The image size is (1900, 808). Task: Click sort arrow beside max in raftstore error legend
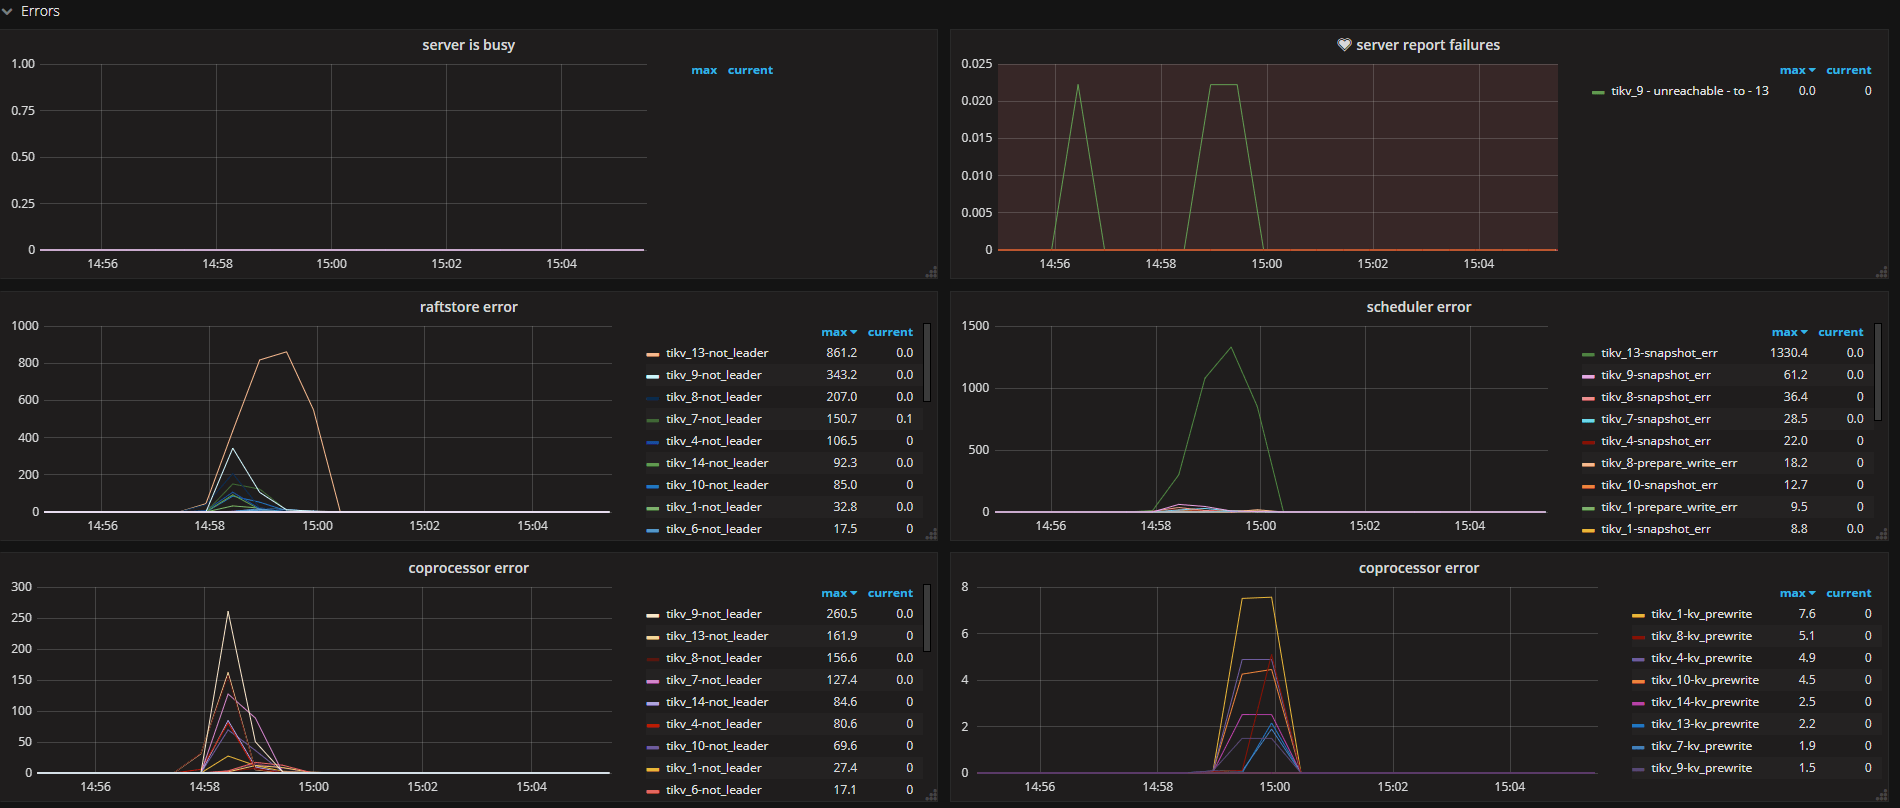point(854,332)
